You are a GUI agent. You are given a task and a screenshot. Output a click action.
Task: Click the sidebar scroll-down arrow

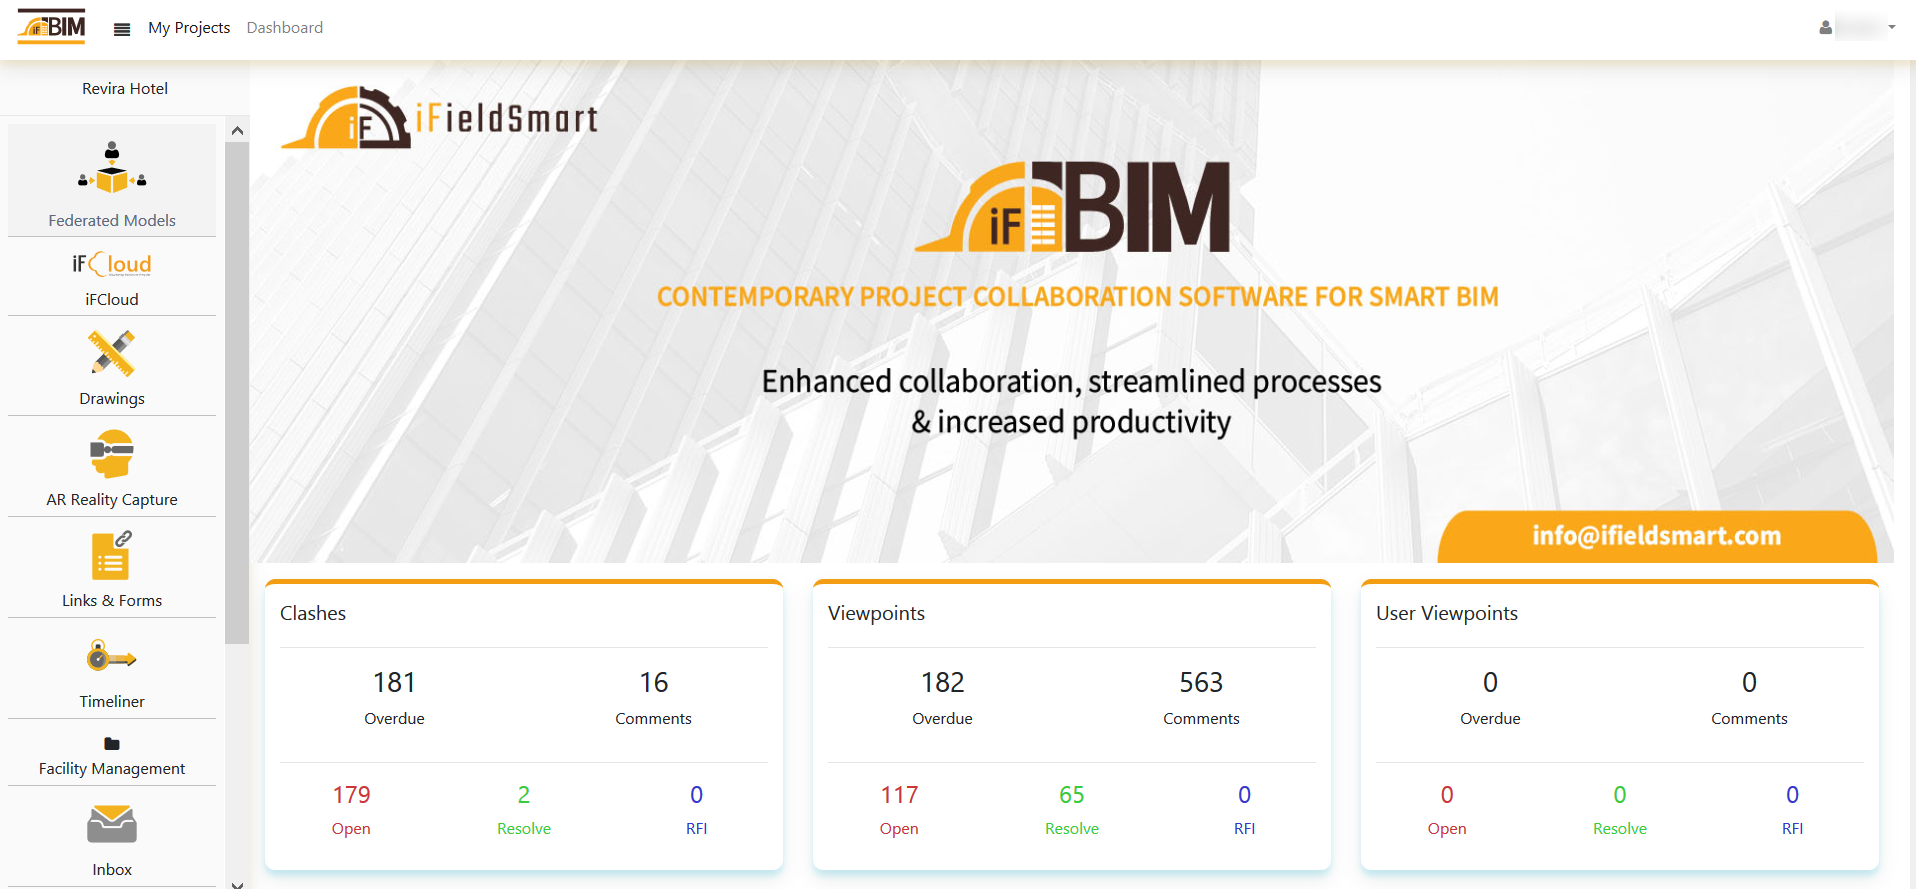(x=237, y=883)
